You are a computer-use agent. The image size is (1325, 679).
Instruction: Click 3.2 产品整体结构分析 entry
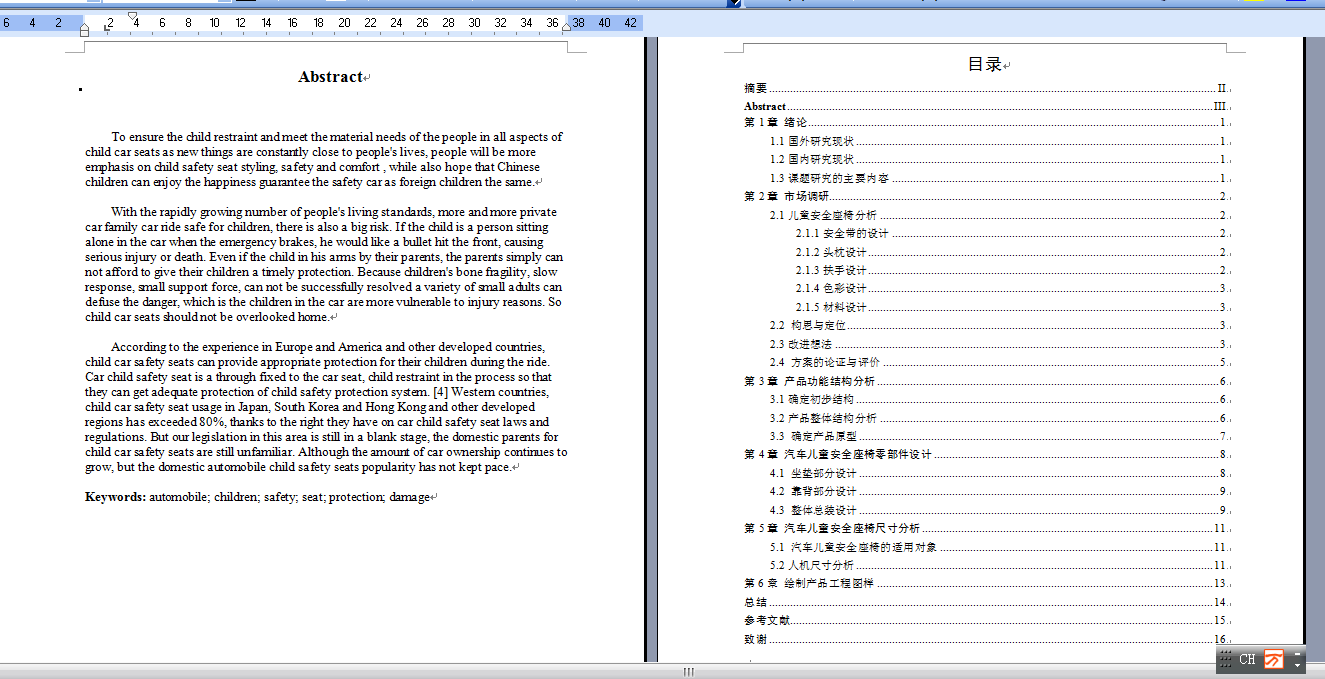pos(1000,418)
